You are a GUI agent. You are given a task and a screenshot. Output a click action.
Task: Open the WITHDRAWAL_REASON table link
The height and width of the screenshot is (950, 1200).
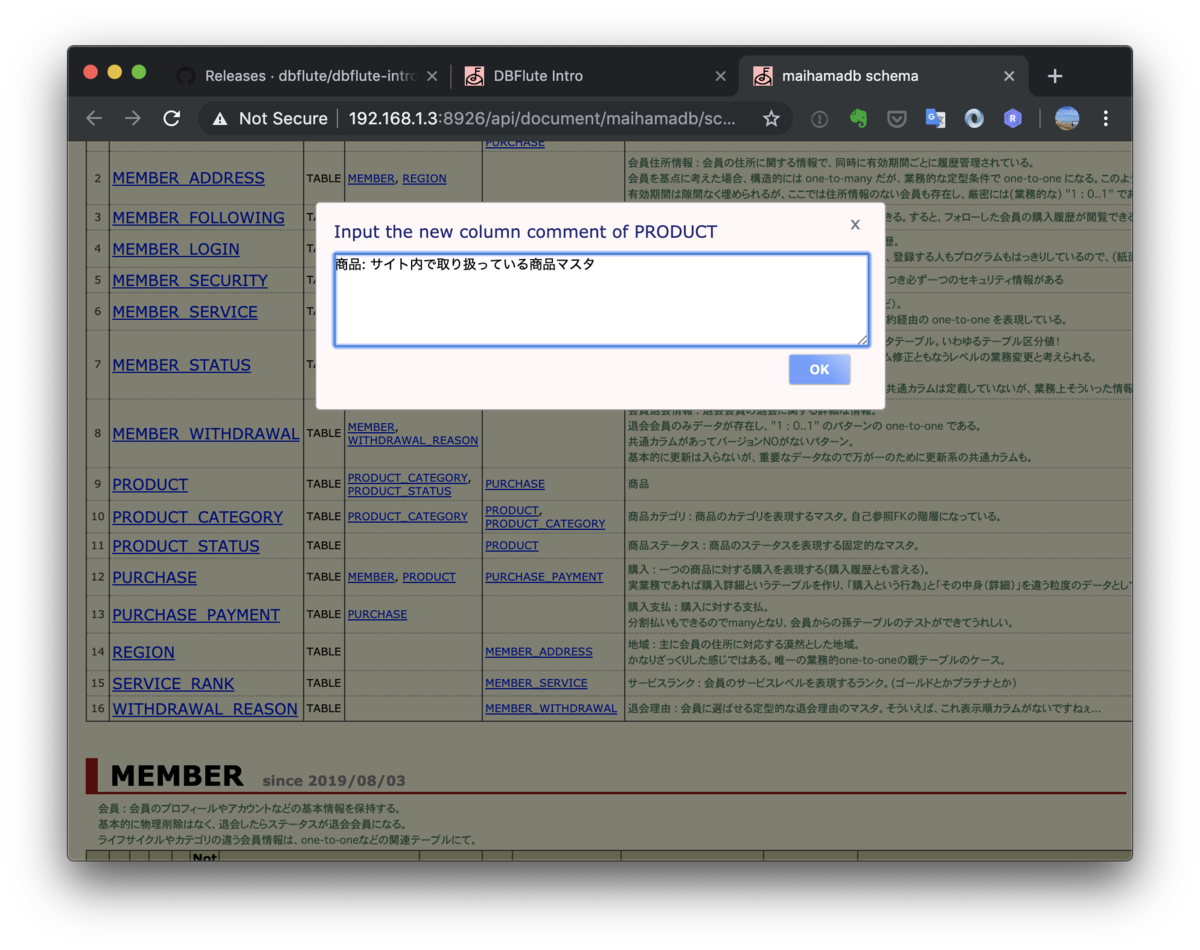[205, 708]
